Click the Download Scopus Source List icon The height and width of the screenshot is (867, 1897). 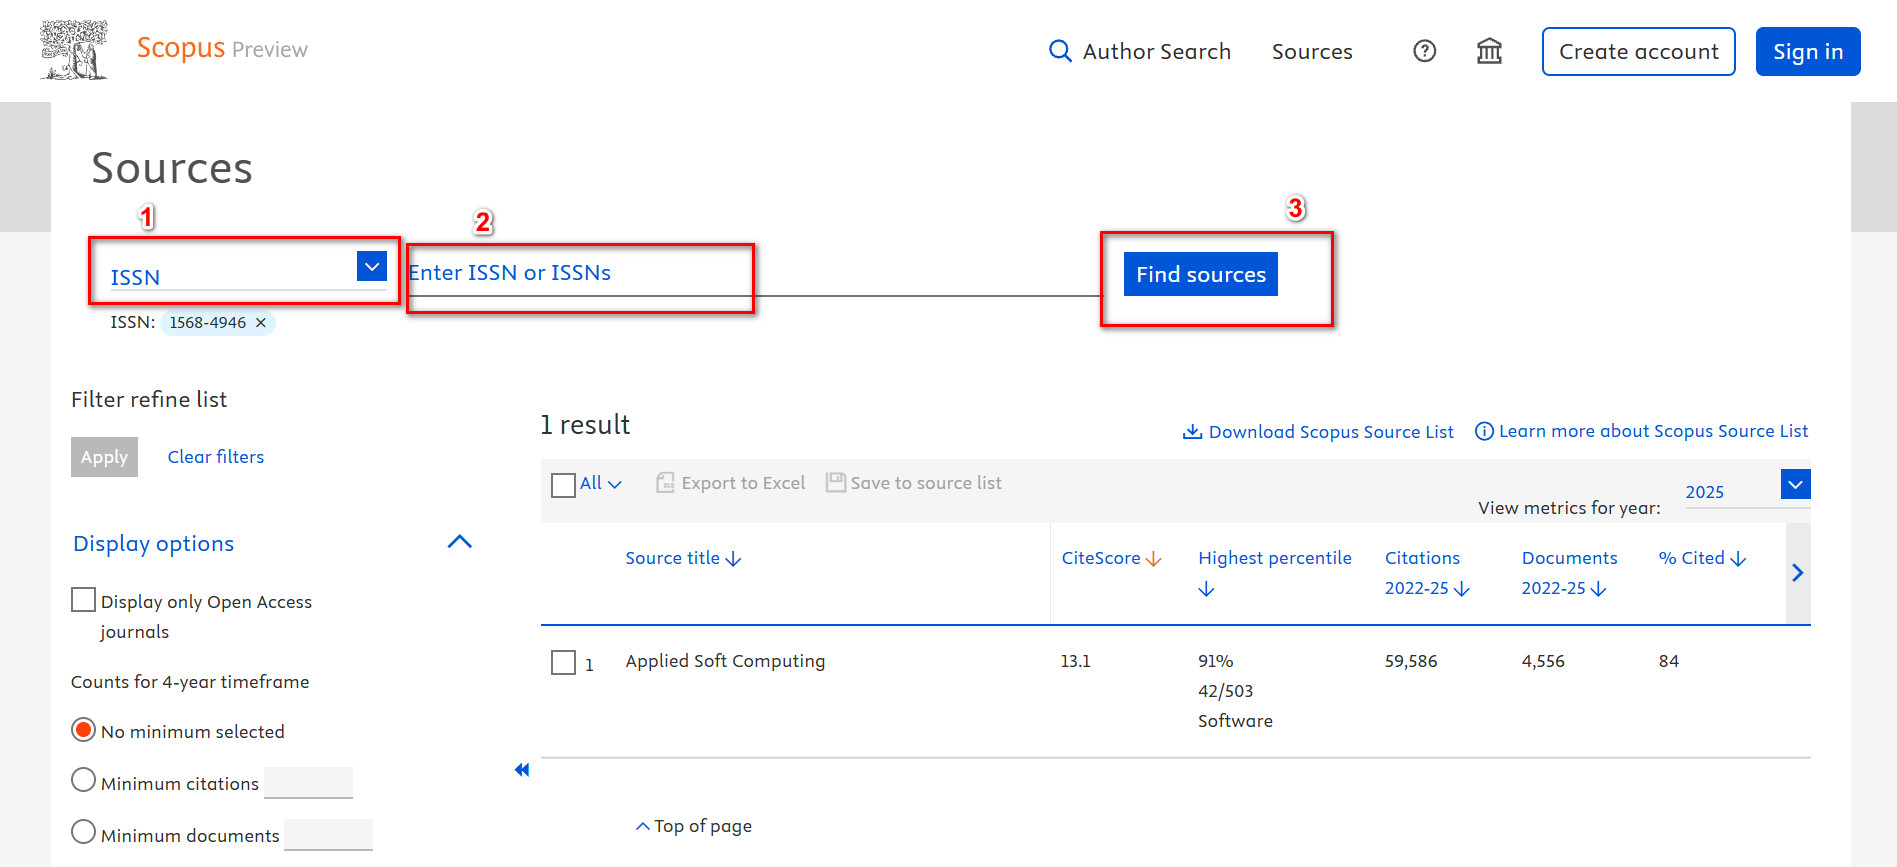tap(1192, 431)
